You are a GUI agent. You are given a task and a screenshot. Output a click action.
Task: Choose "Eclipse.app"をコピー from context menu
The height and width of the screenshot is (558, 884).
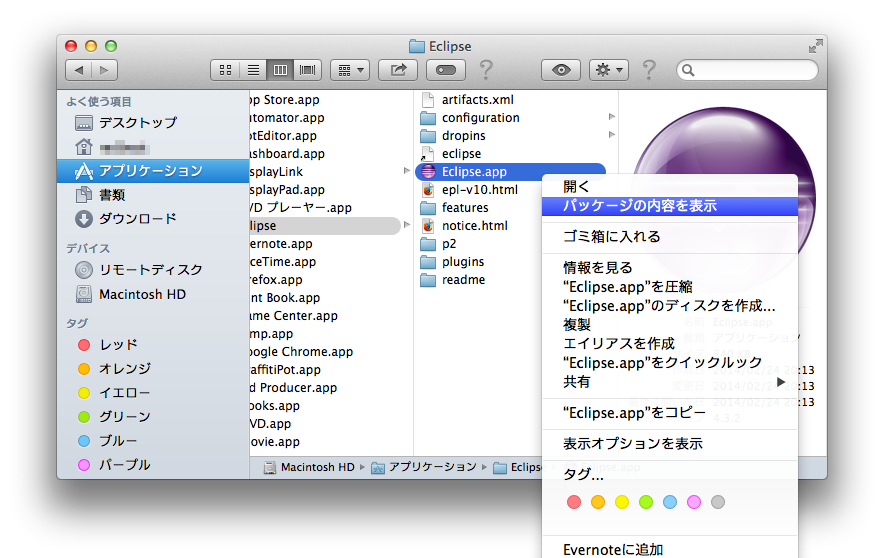pos(670,413)
